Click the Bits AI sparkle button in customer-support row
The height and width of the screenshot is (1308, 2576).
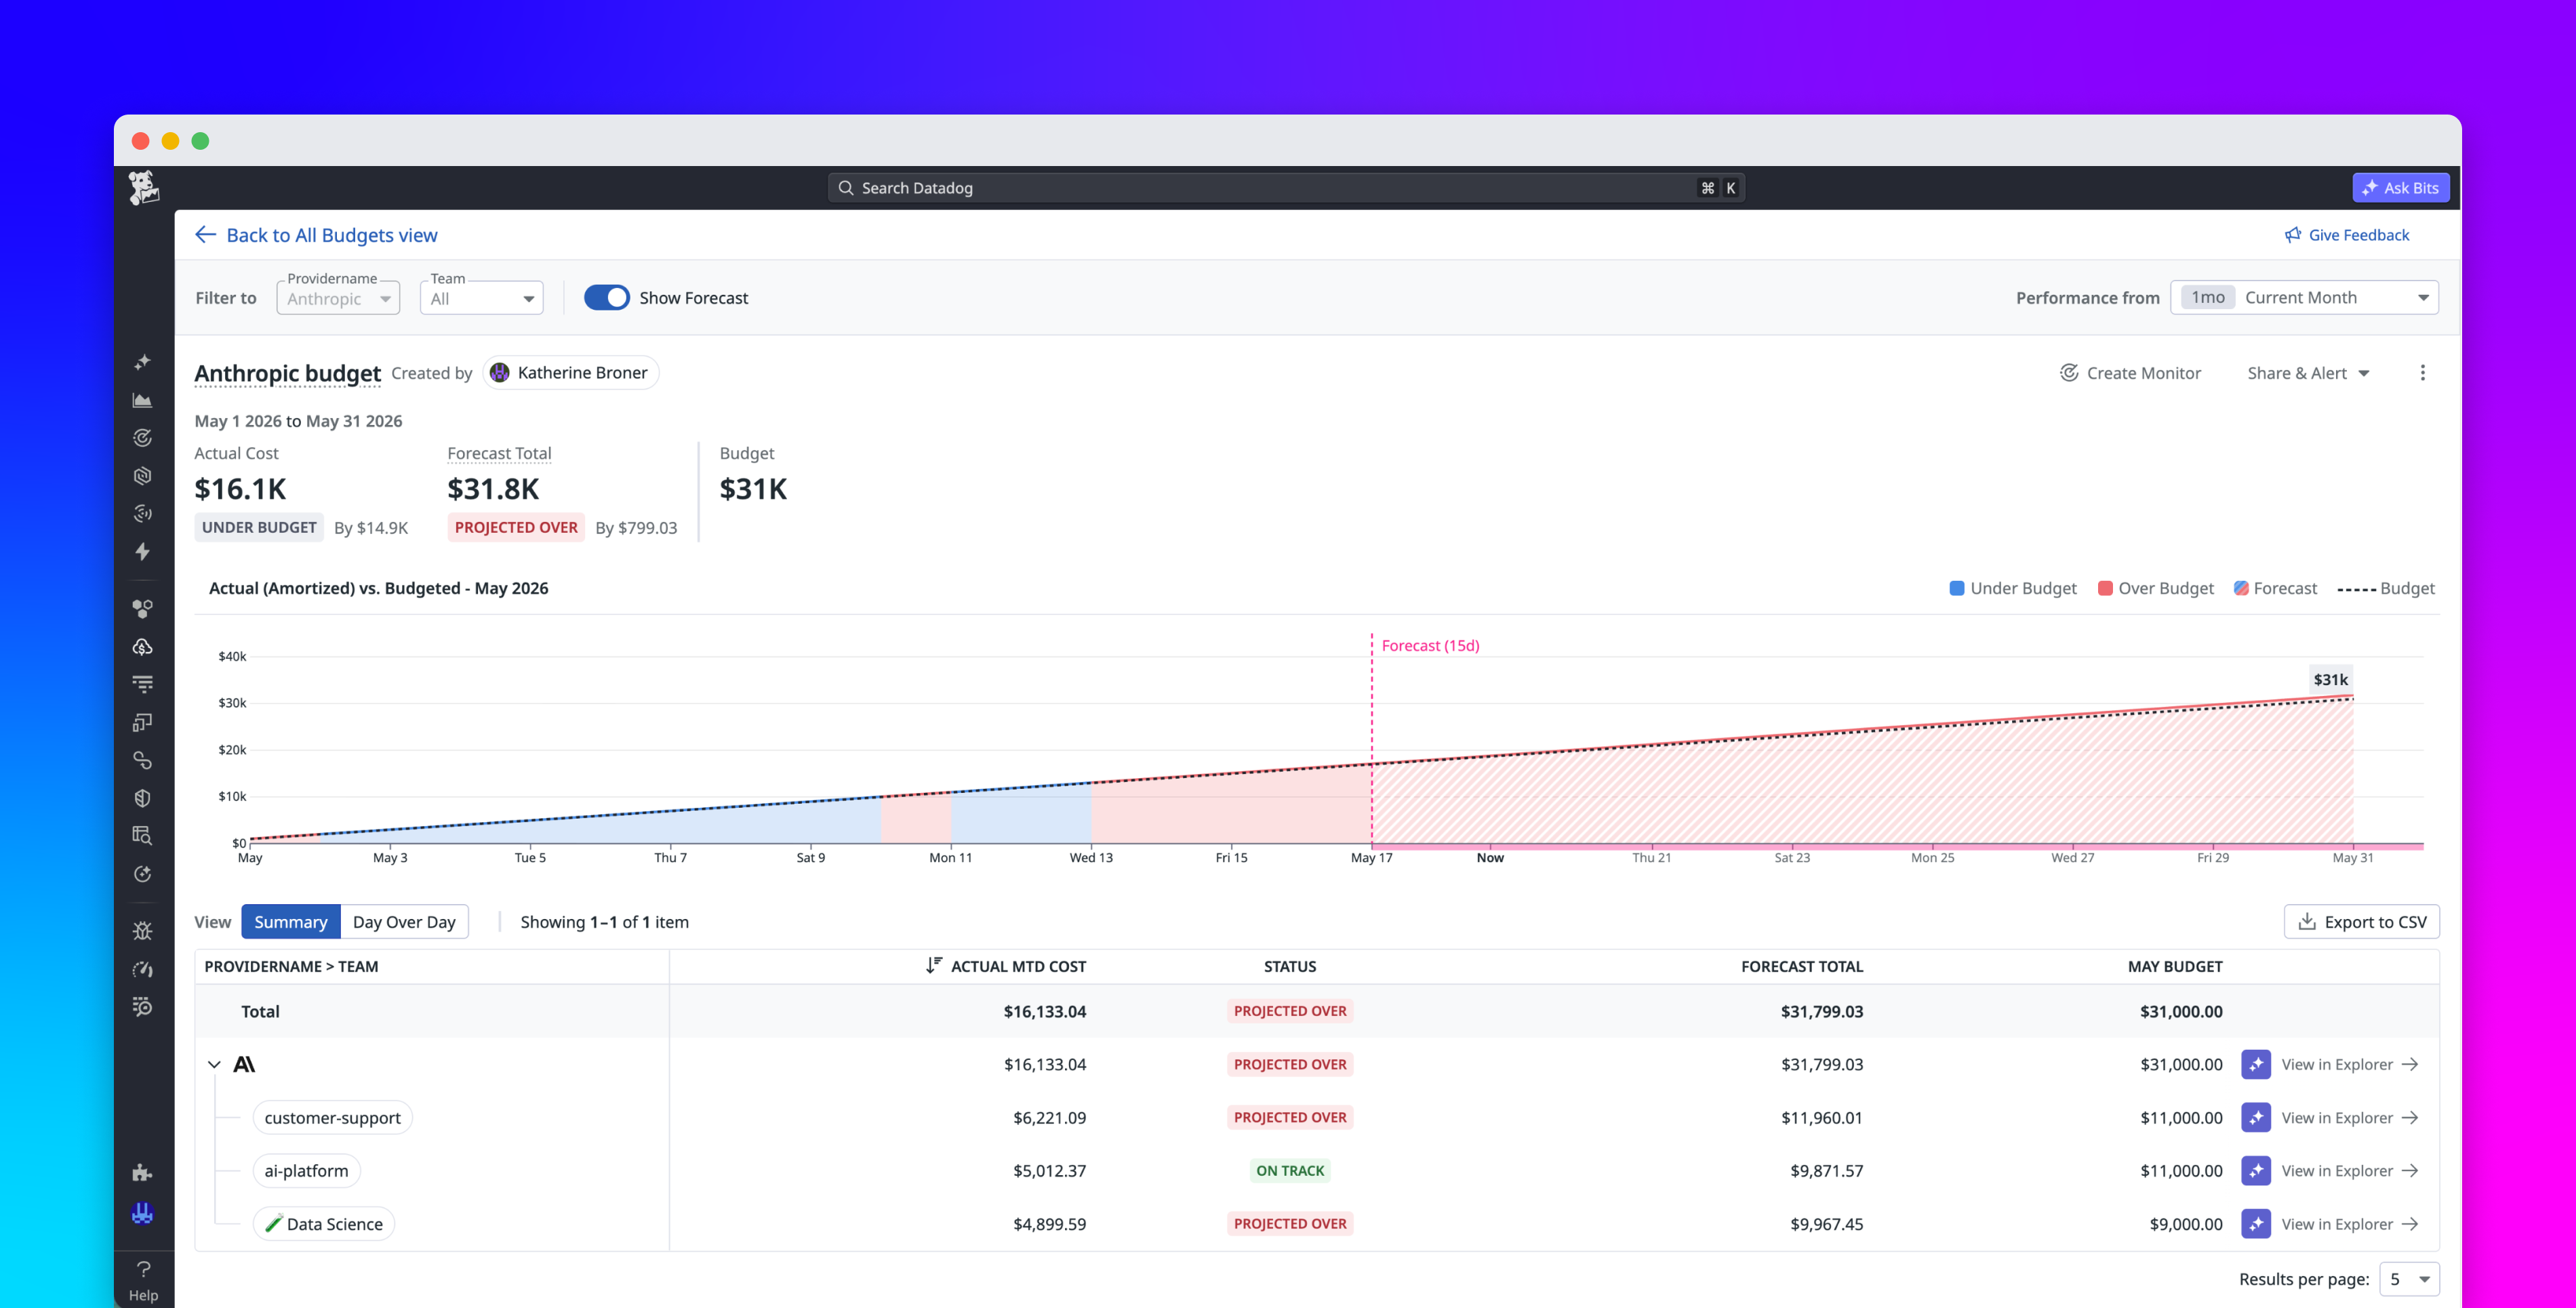click(2256, 1117)
